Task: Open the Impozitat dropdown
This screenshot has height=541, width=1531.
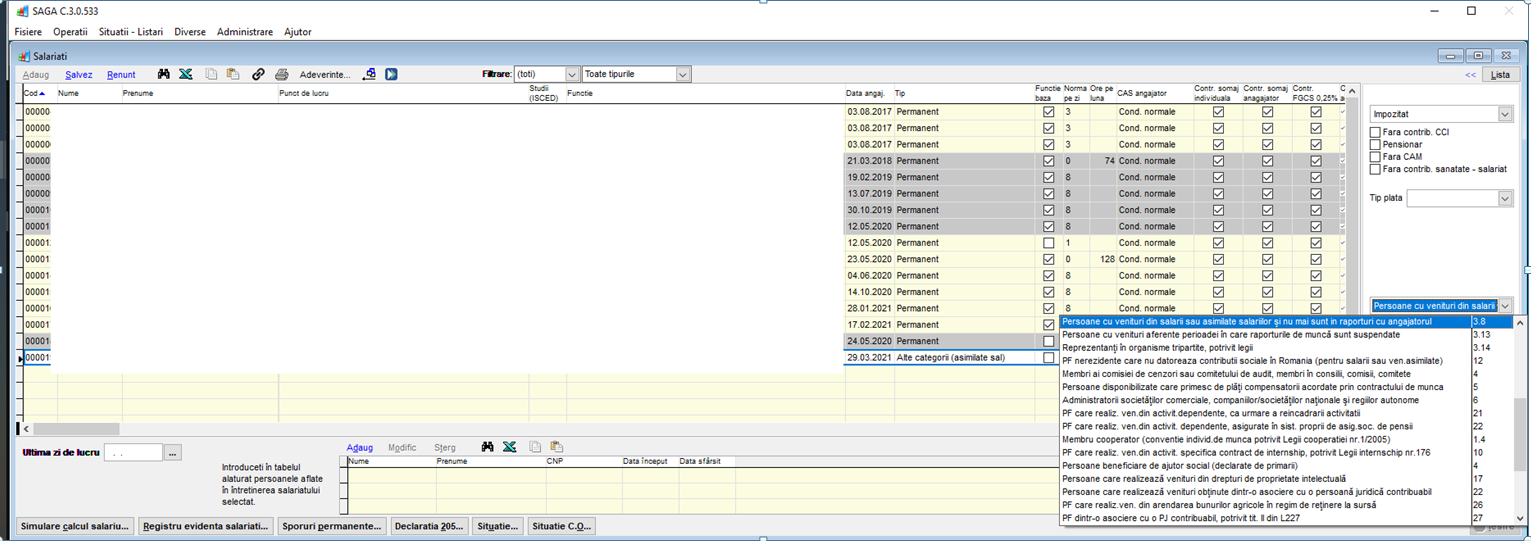Action: pyautogui.click(x=1505, y=114)
